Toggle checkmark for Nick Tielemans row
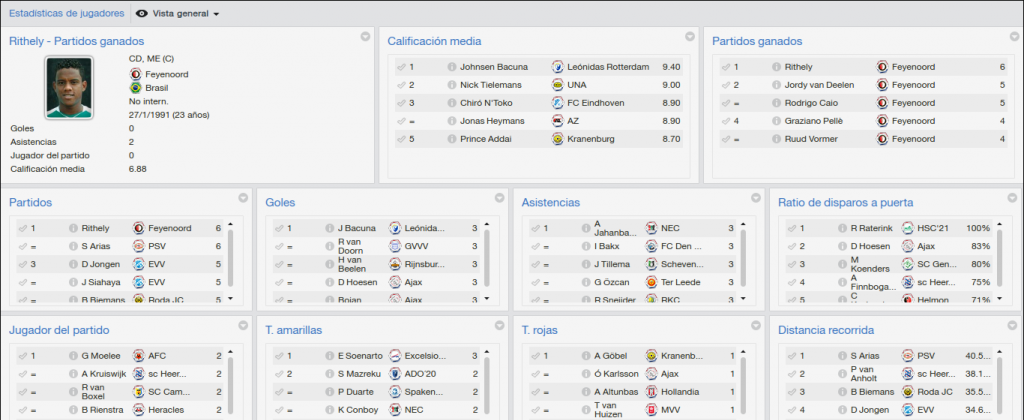1024x420 pixels. [400, 85]
